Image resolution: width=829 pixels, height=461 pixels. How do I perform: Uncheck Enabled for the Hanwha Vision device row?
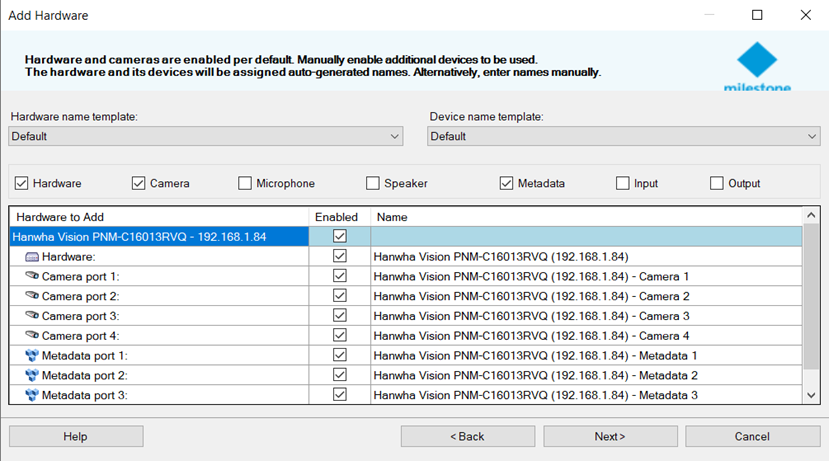[340, 236]
